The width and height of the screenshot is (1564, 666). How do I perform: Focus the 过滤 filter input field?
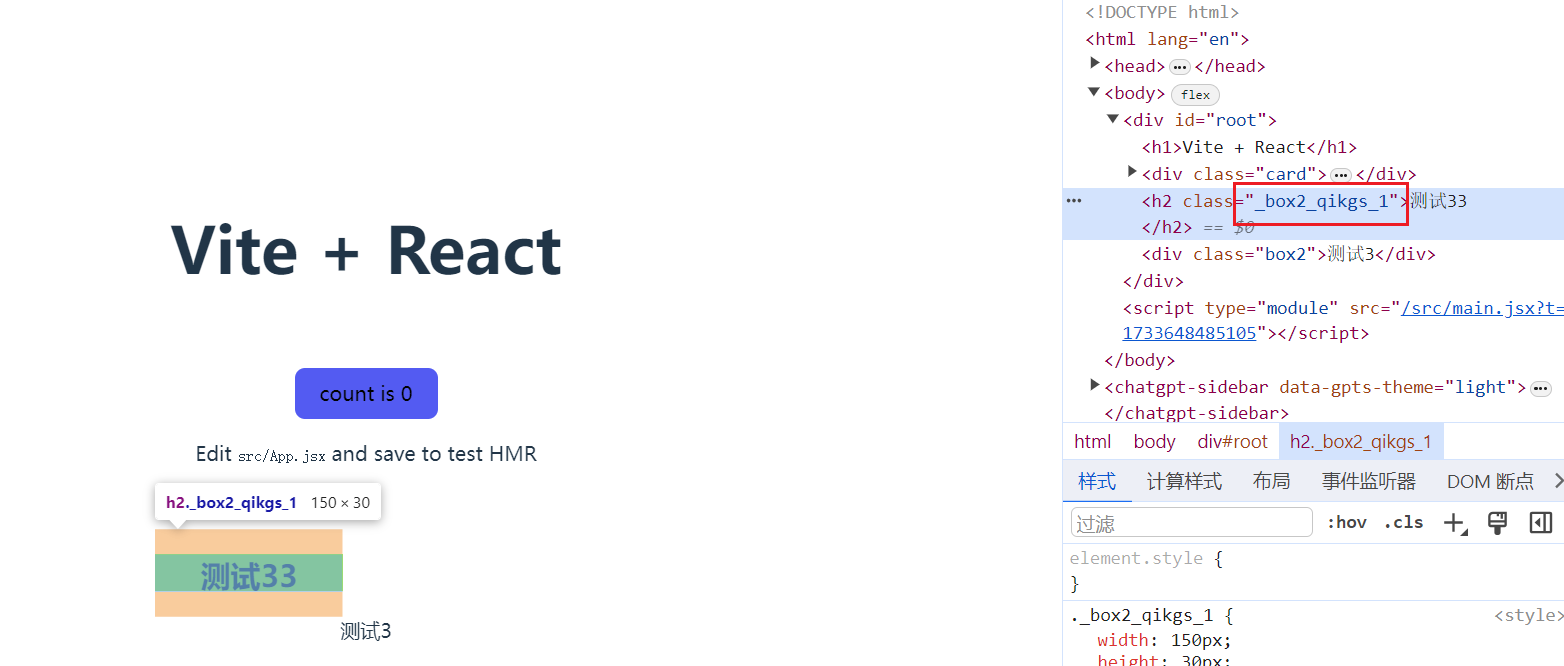[x=1191, y=523]
